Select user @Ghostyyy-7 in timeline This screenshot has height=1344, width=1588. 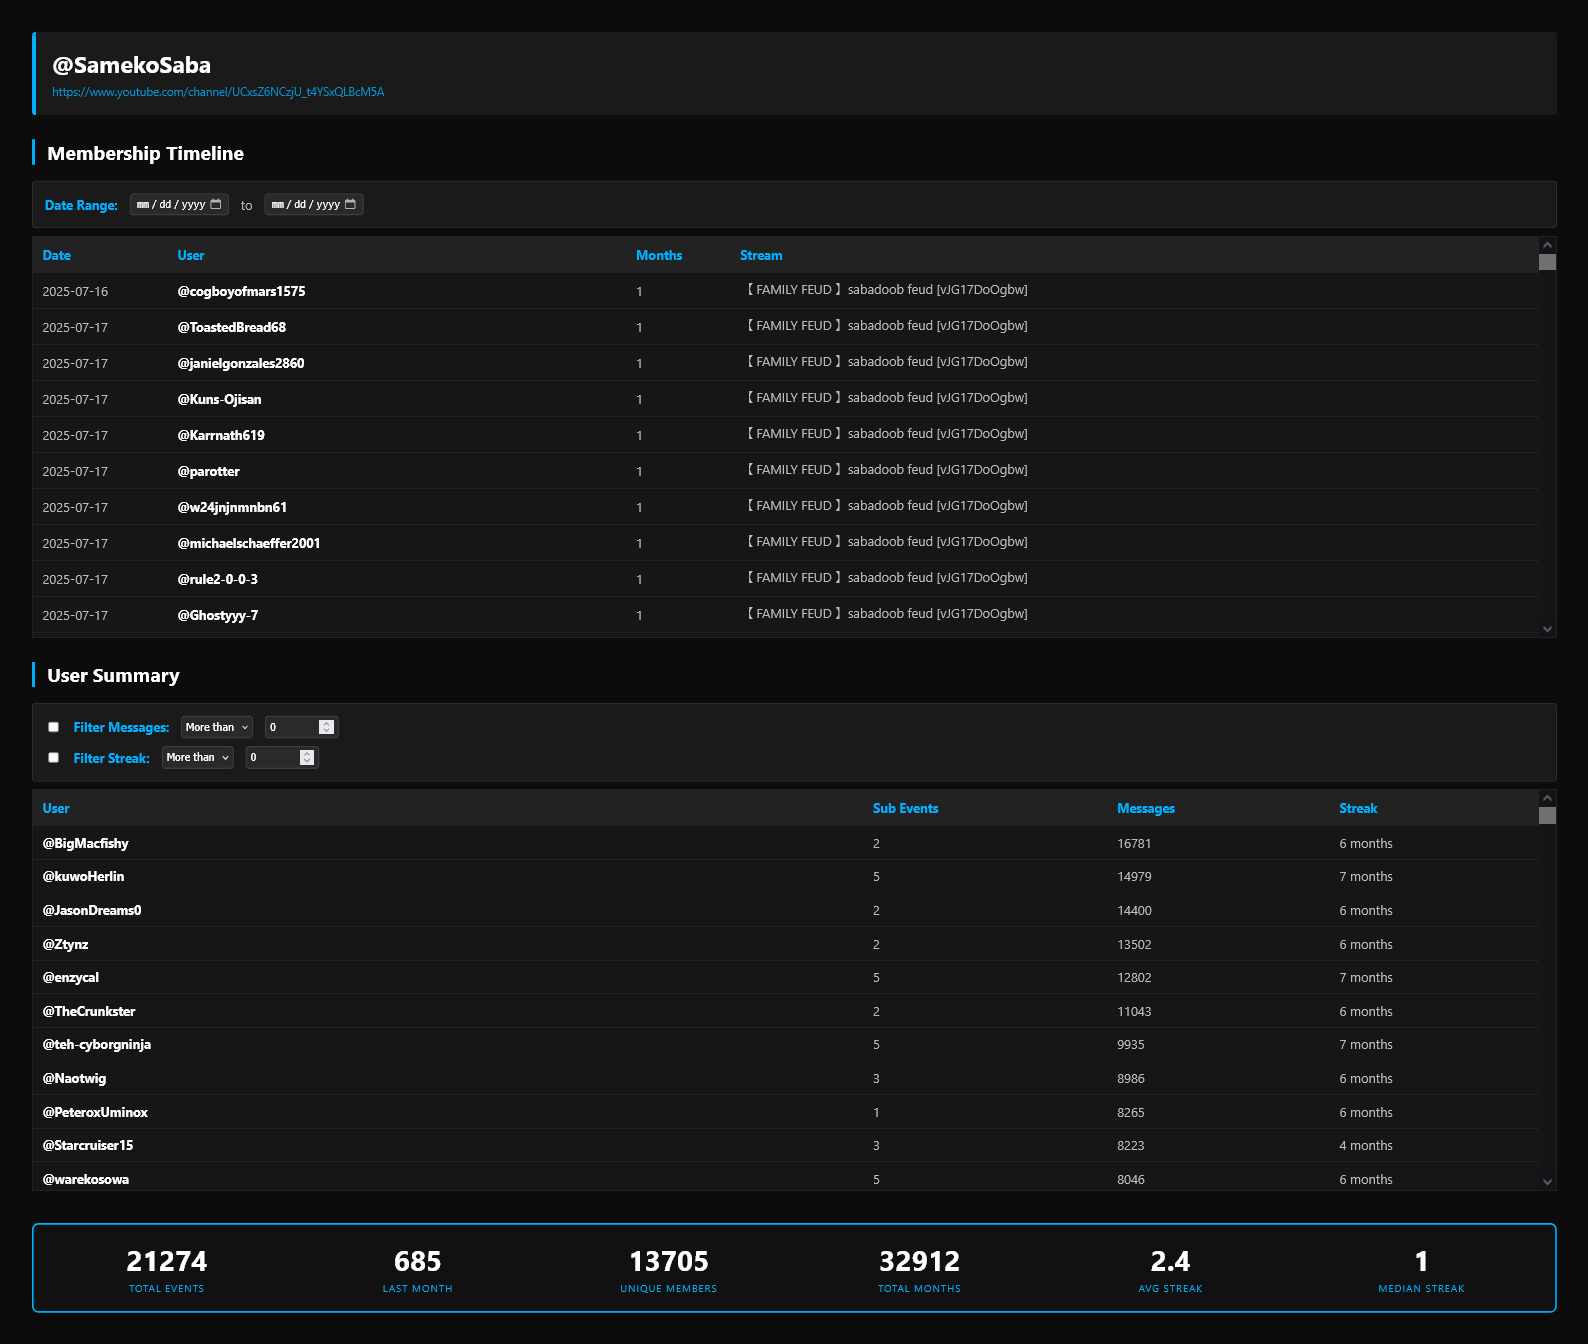click(217, 615)
